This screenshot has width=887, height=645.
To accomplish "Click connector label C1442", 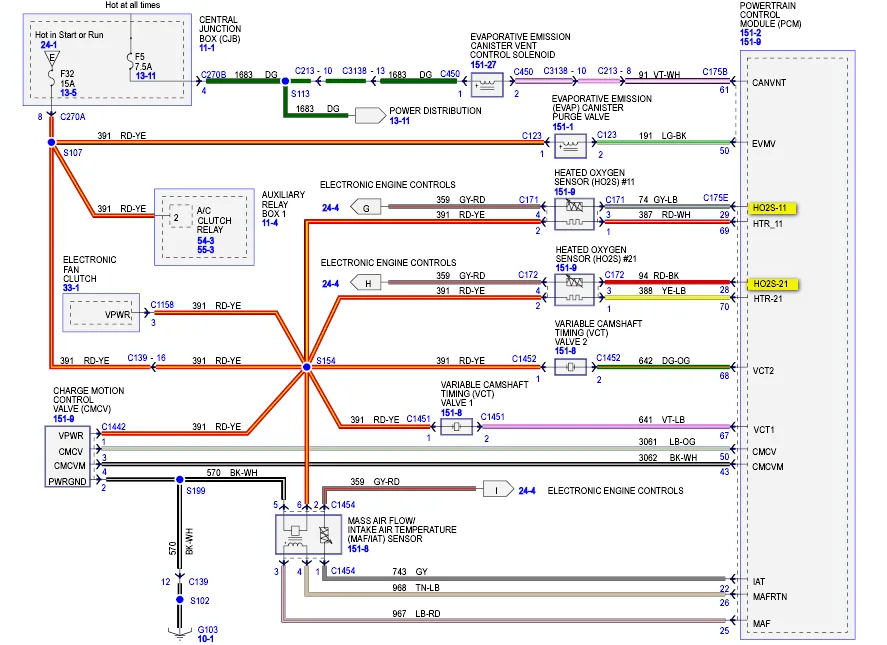I will pos(114,427).
